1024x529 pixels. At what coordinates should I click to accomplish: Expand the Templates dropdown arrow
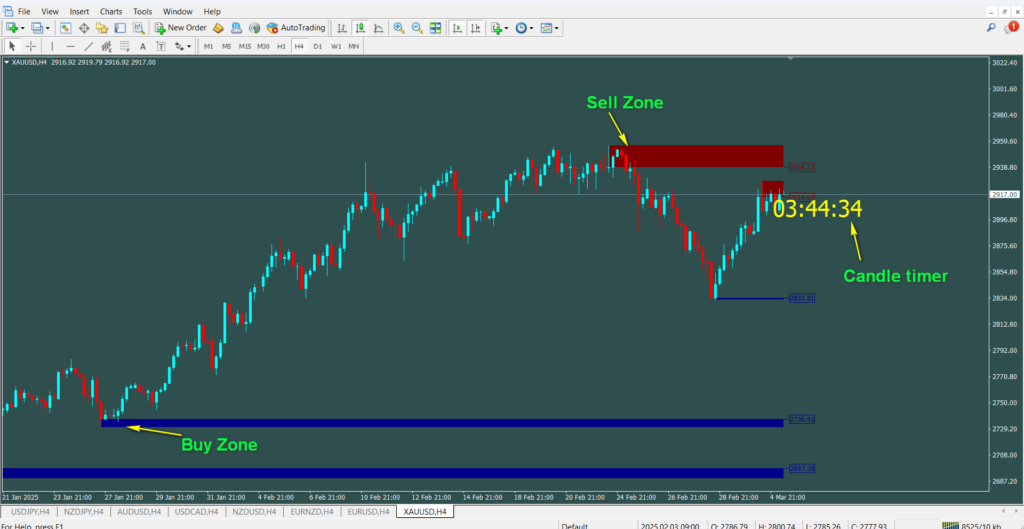click(556, 28)
